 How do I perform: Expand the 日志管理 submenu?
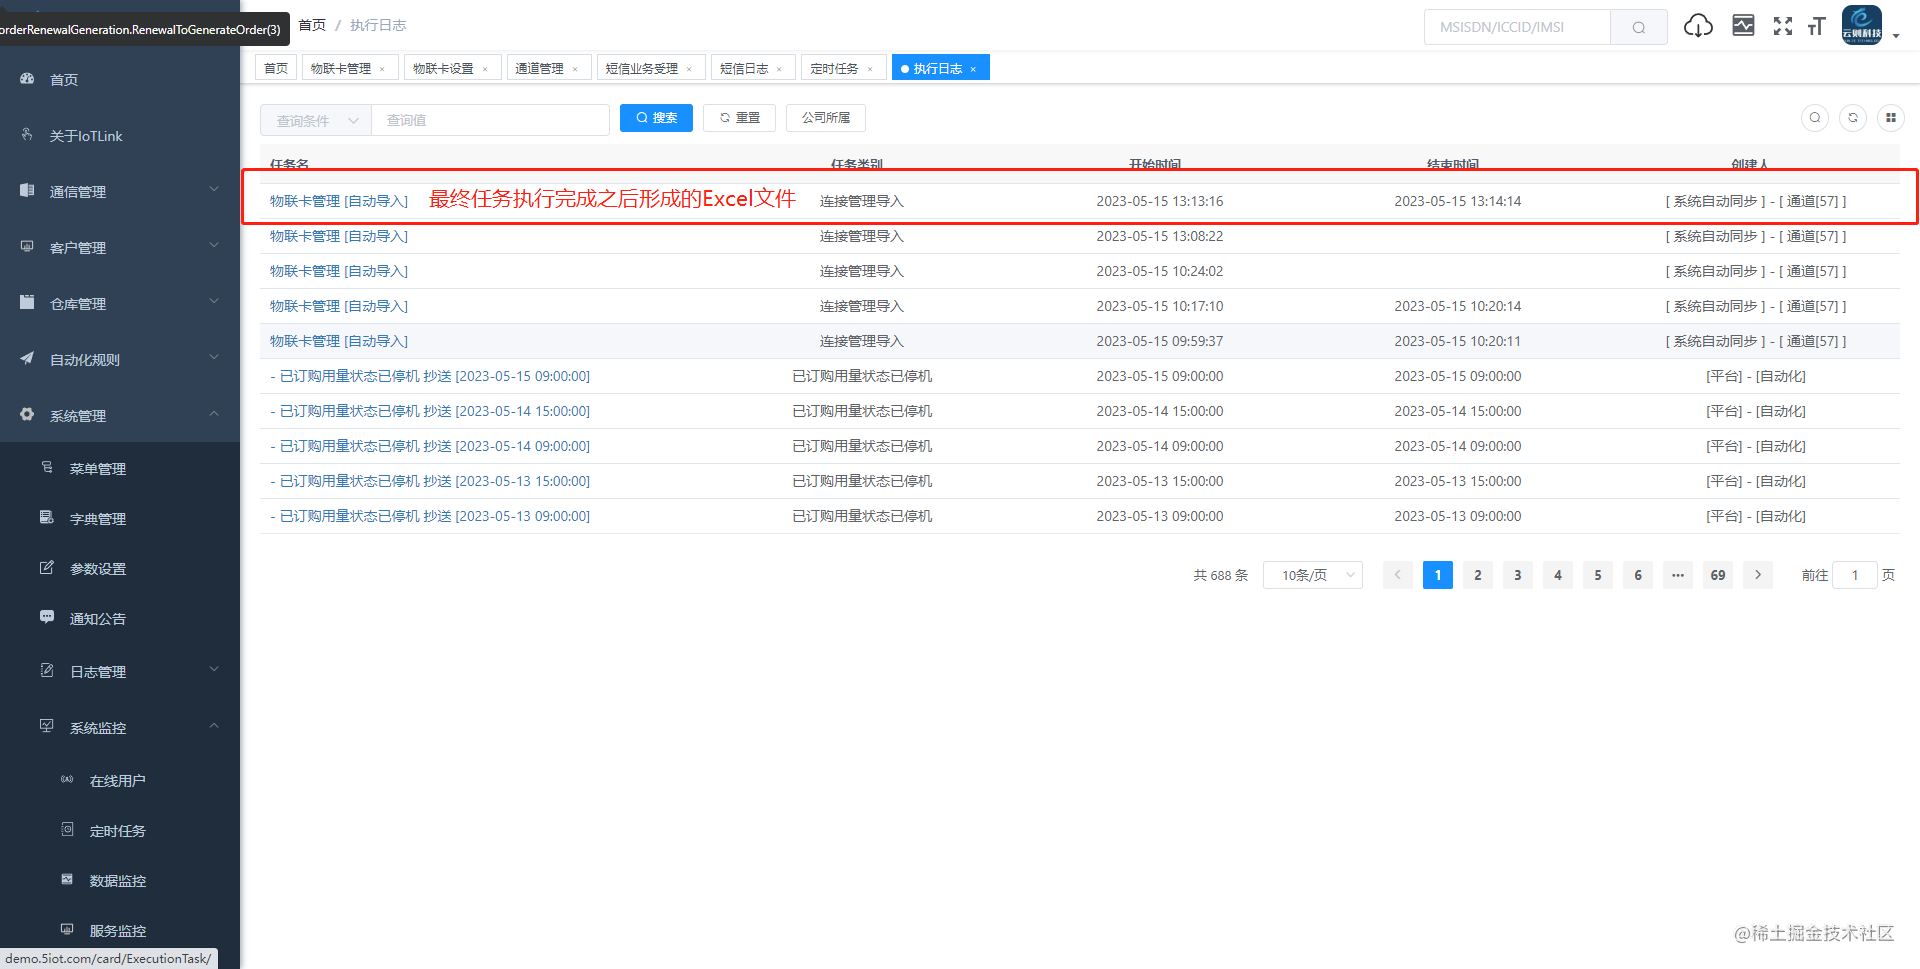(120, 671)
